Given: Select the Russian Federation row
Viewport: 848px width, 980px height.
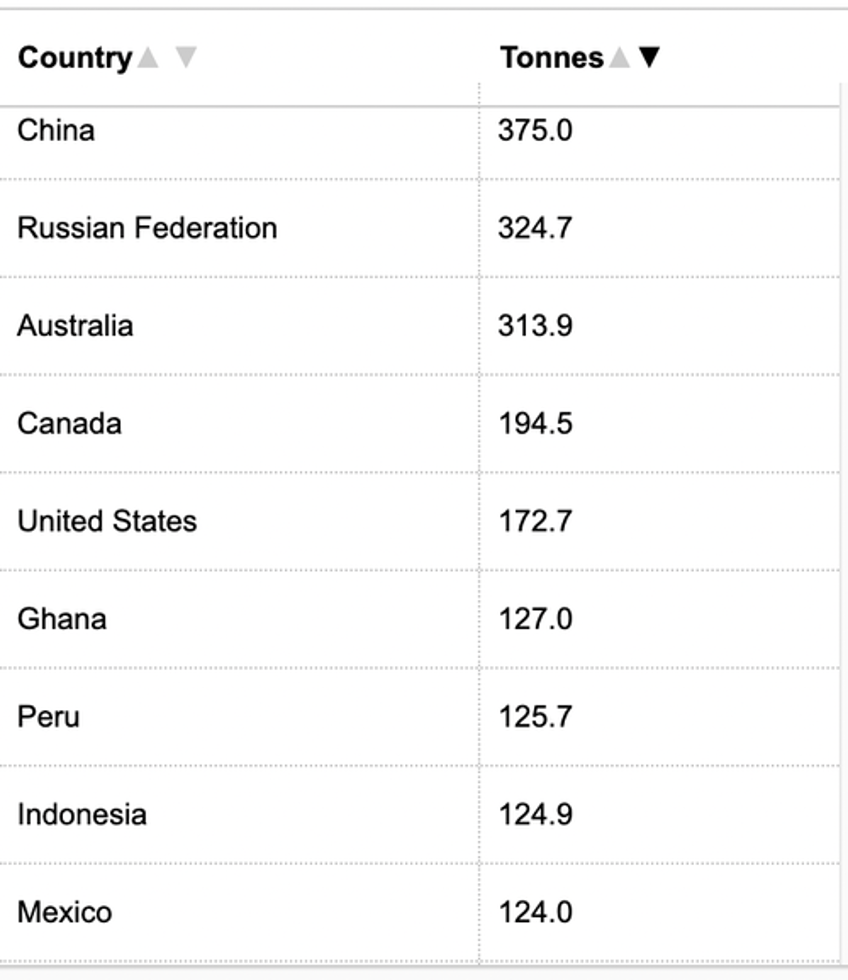Looking at the screenshot, I should [x=420, y=228].
